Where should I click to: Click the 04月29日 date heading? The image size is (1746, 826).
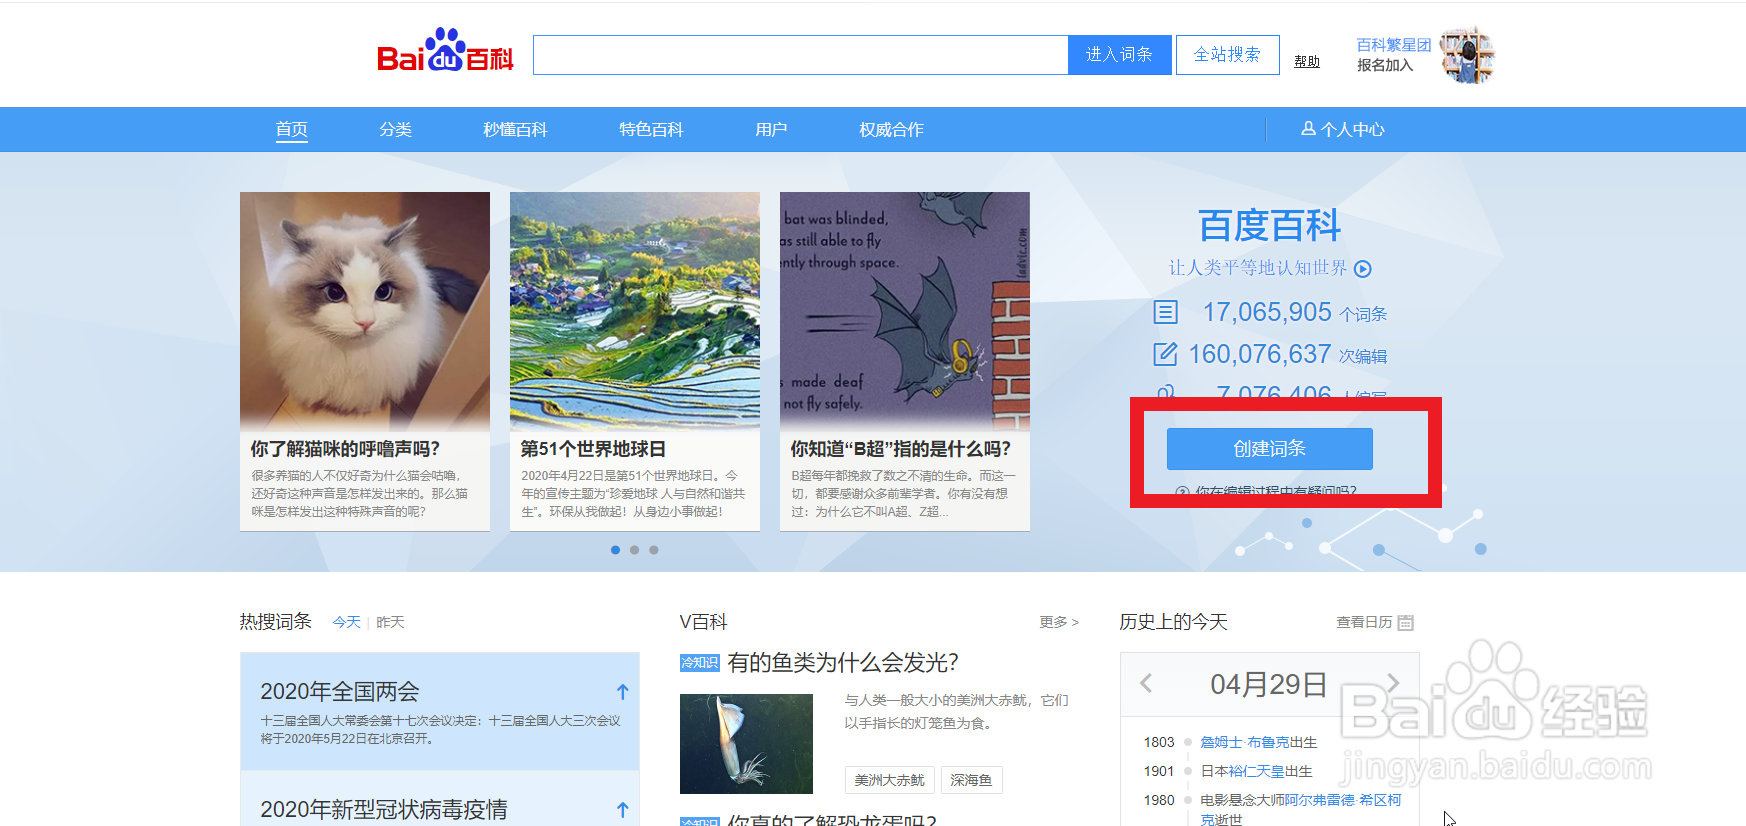point(1268,684)
